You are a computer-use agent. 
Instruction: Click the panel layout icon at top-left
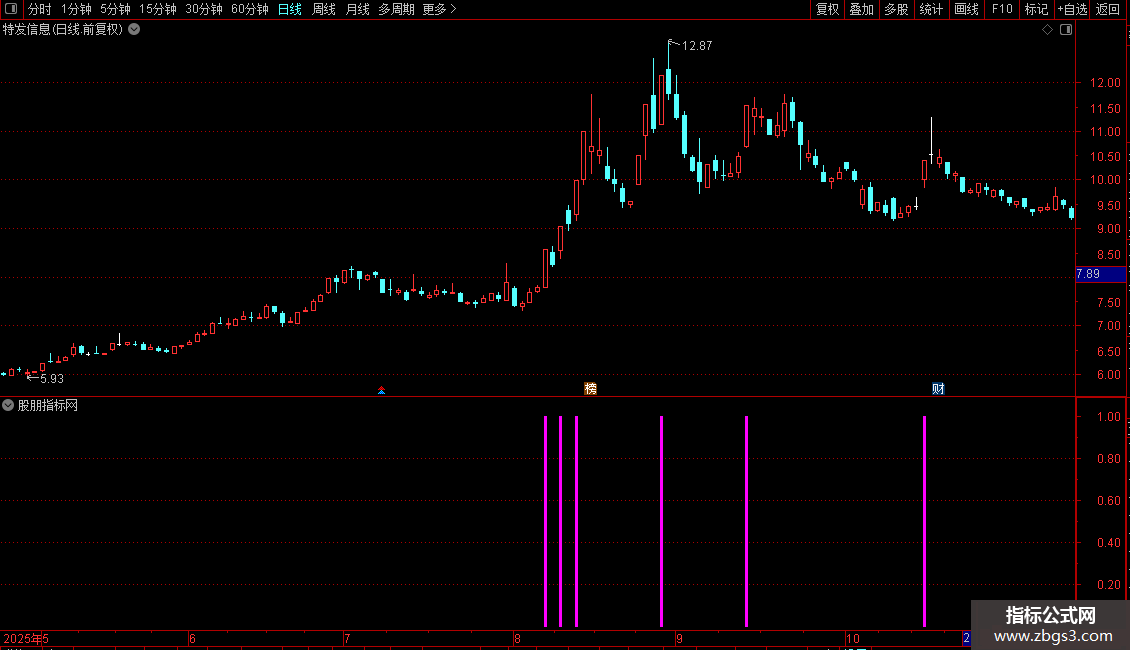(11, 9)
